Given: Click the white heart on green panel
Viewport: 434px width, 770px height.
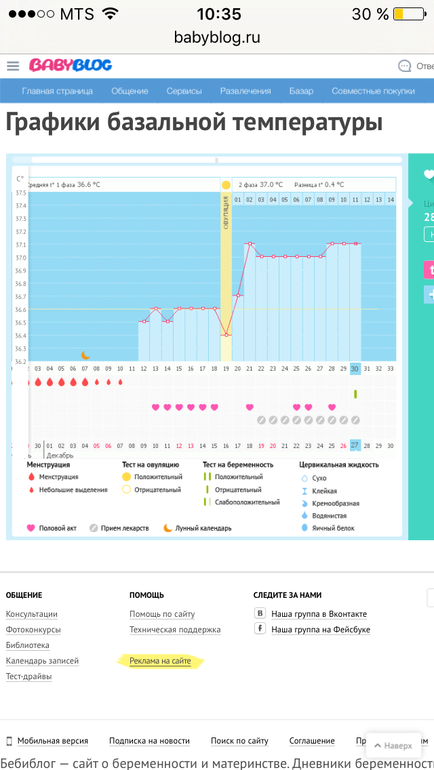Looking at the screenshot, I should pyautogui.click(x=429, y=174).
